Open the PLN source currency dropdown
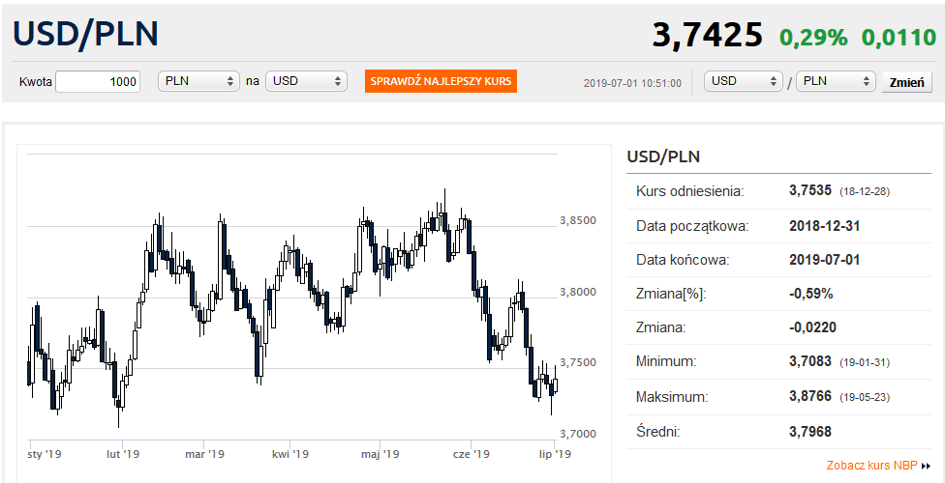This screenshot has width=945, height=483. click(198, 81)
